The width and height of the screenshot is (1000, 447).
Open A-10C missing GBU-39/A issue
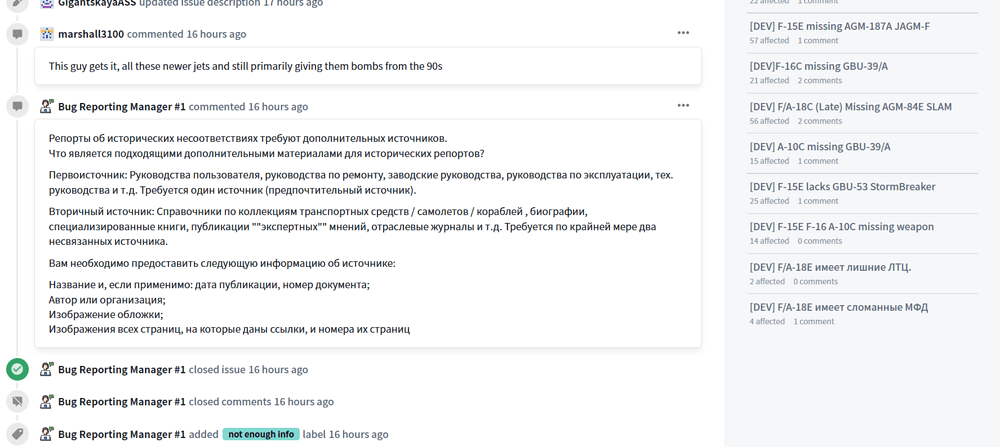coord(819,146)
